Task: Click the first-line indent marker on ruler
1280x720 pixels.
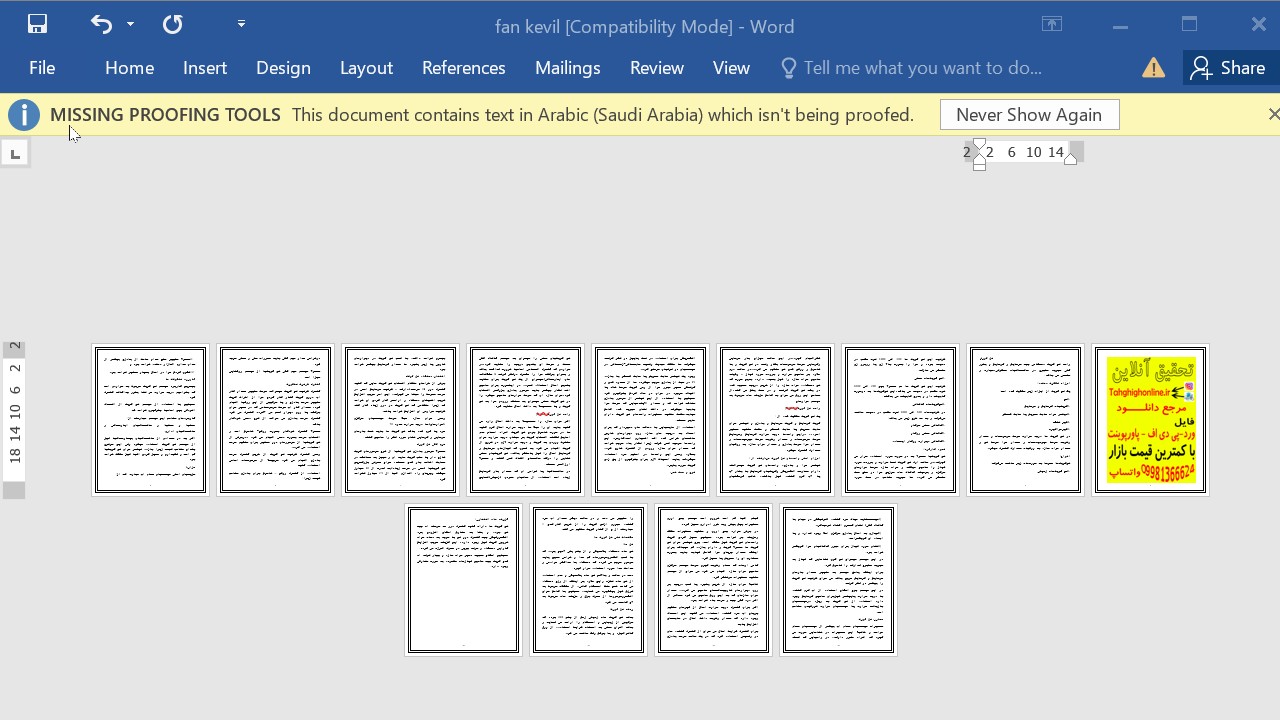Action: tap(979, 145)
